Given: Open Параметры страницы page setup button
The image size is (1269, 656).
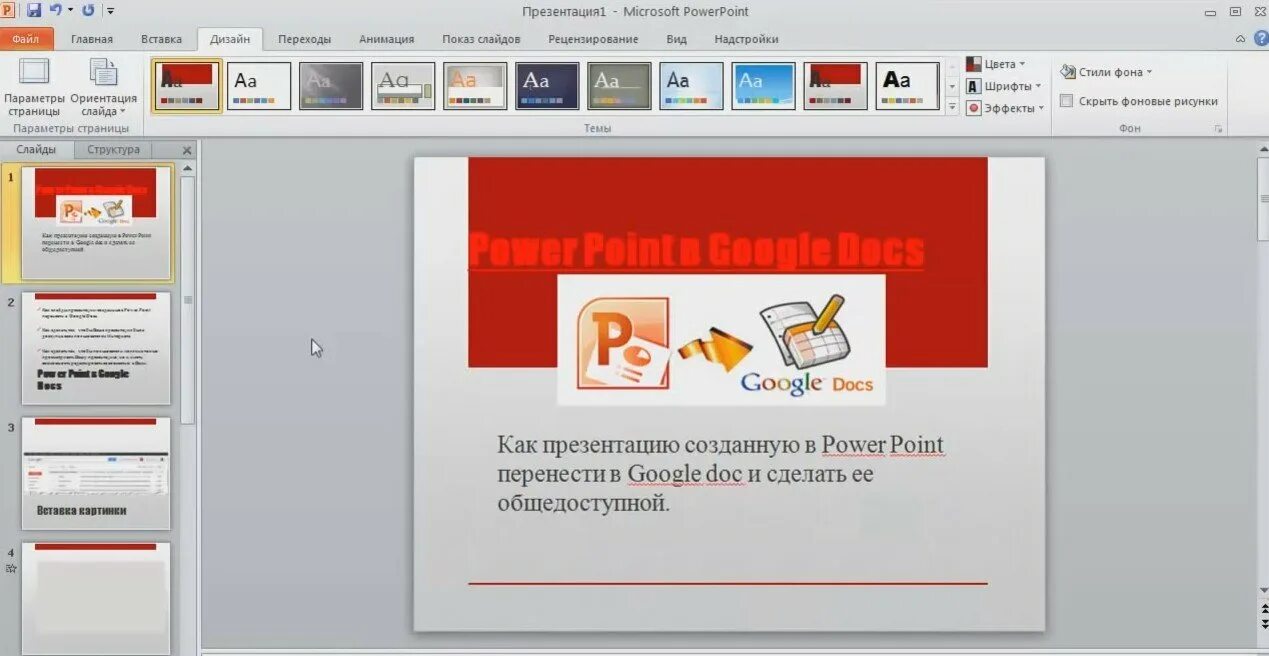Looking at the screenshot, I should click(x=34, y=88).
